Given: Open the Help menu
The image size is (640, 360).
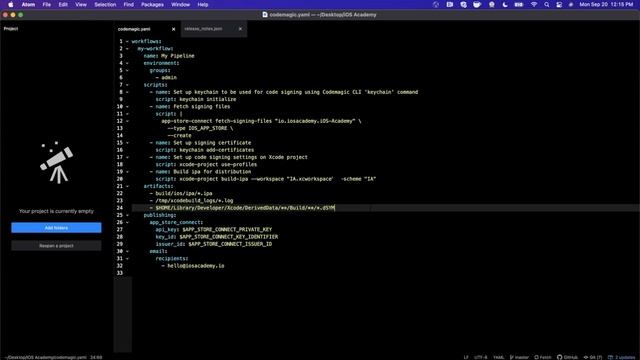Looking at the screenshot, I should pos(203,4).
